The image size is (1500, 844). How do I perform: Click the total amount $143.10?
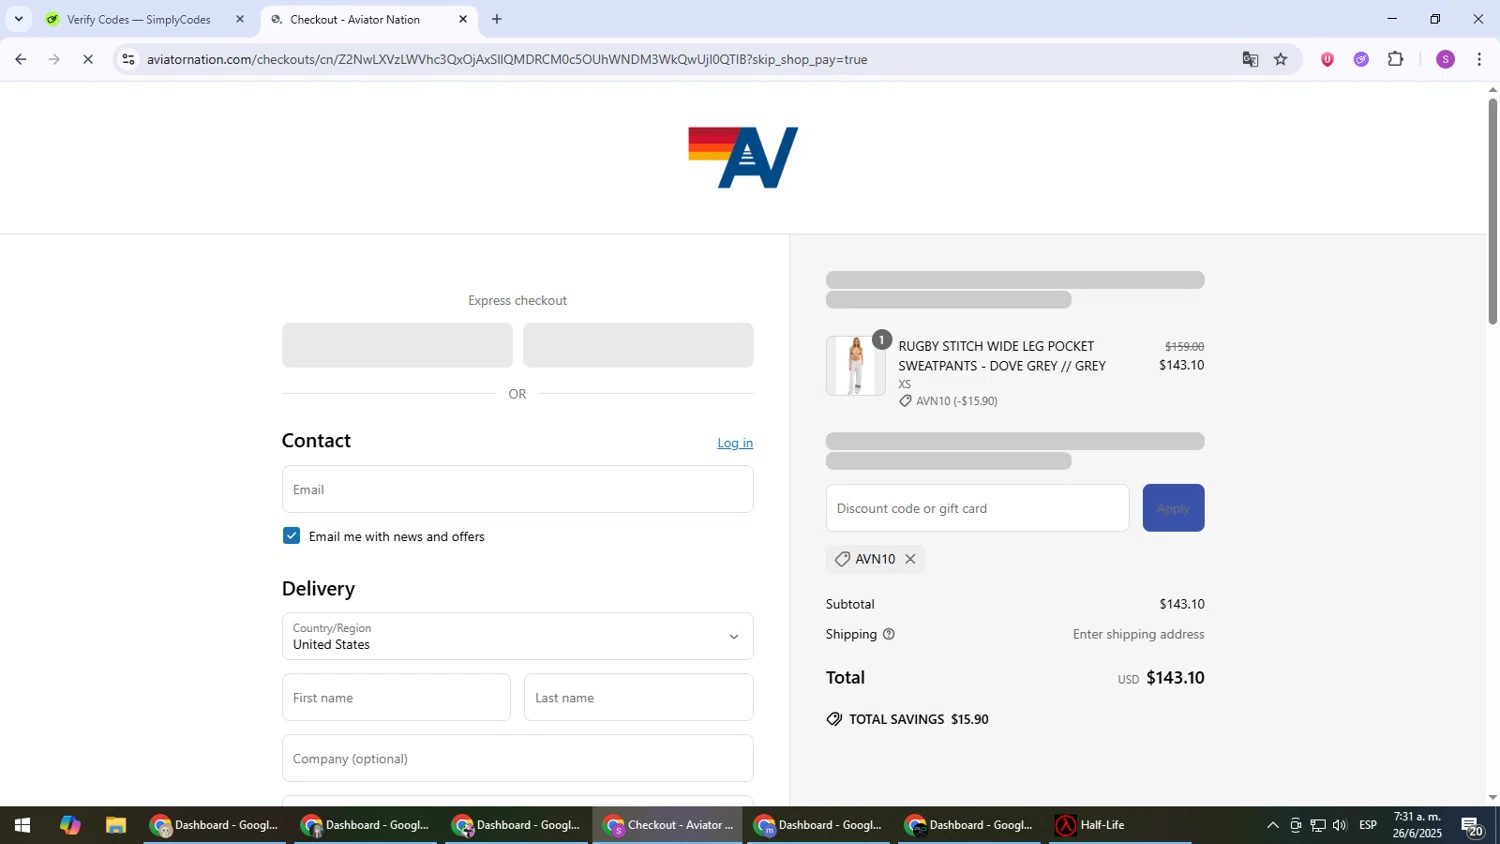tap(1175, 678)
